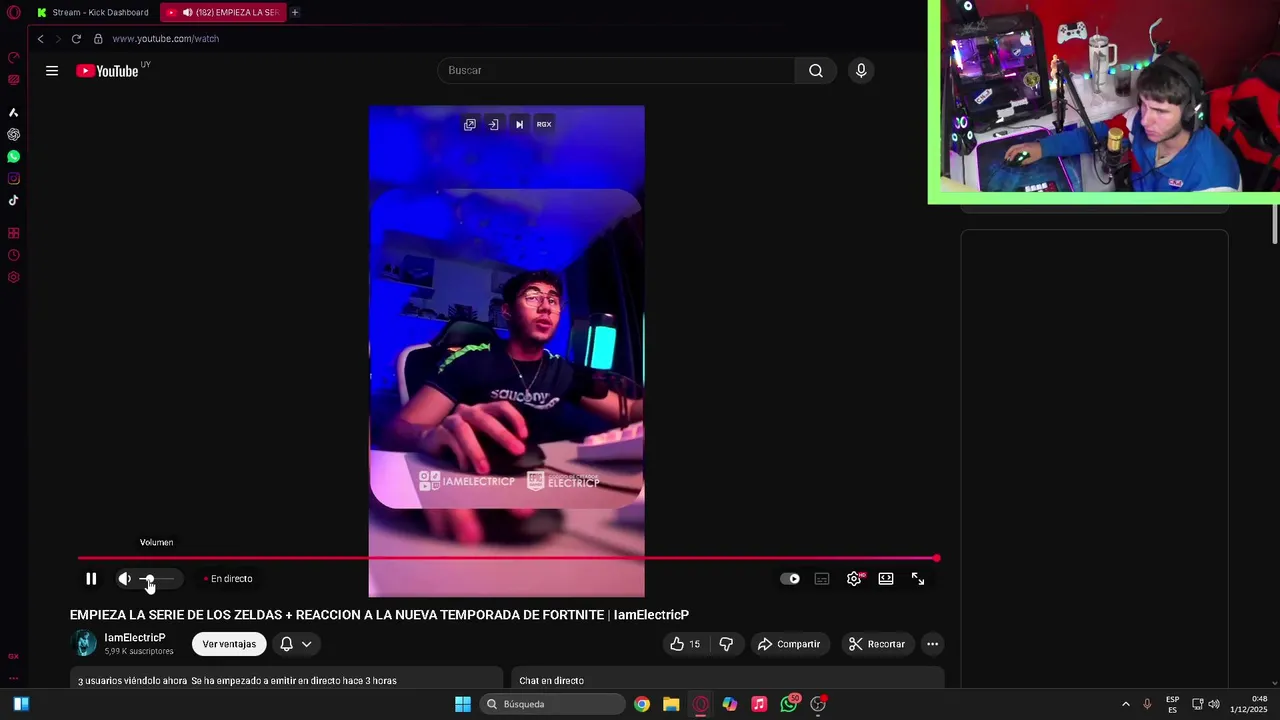The height and width of the screenshot is (720, 1280).
Task: Open Workspaces grid icon in sidebar
Action: click(x=14, y=233)
